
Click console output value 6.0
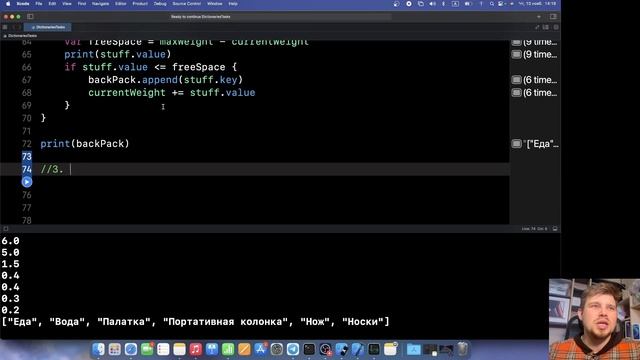pos(10,241)
